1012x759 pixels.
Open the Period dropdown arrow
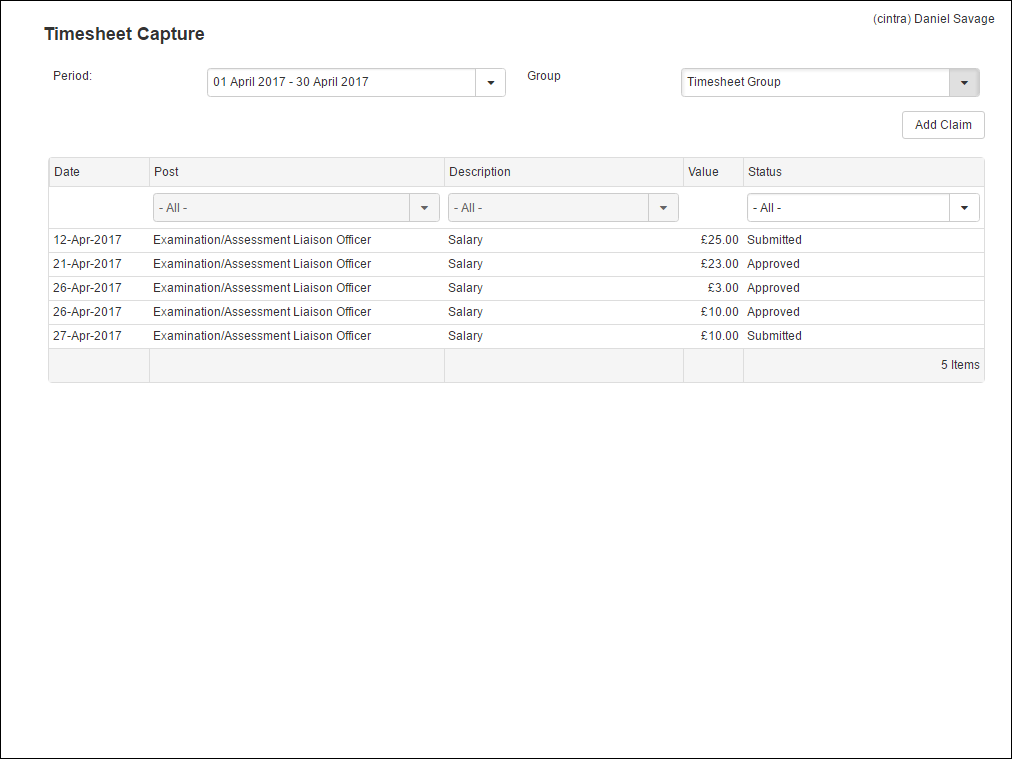491,83
